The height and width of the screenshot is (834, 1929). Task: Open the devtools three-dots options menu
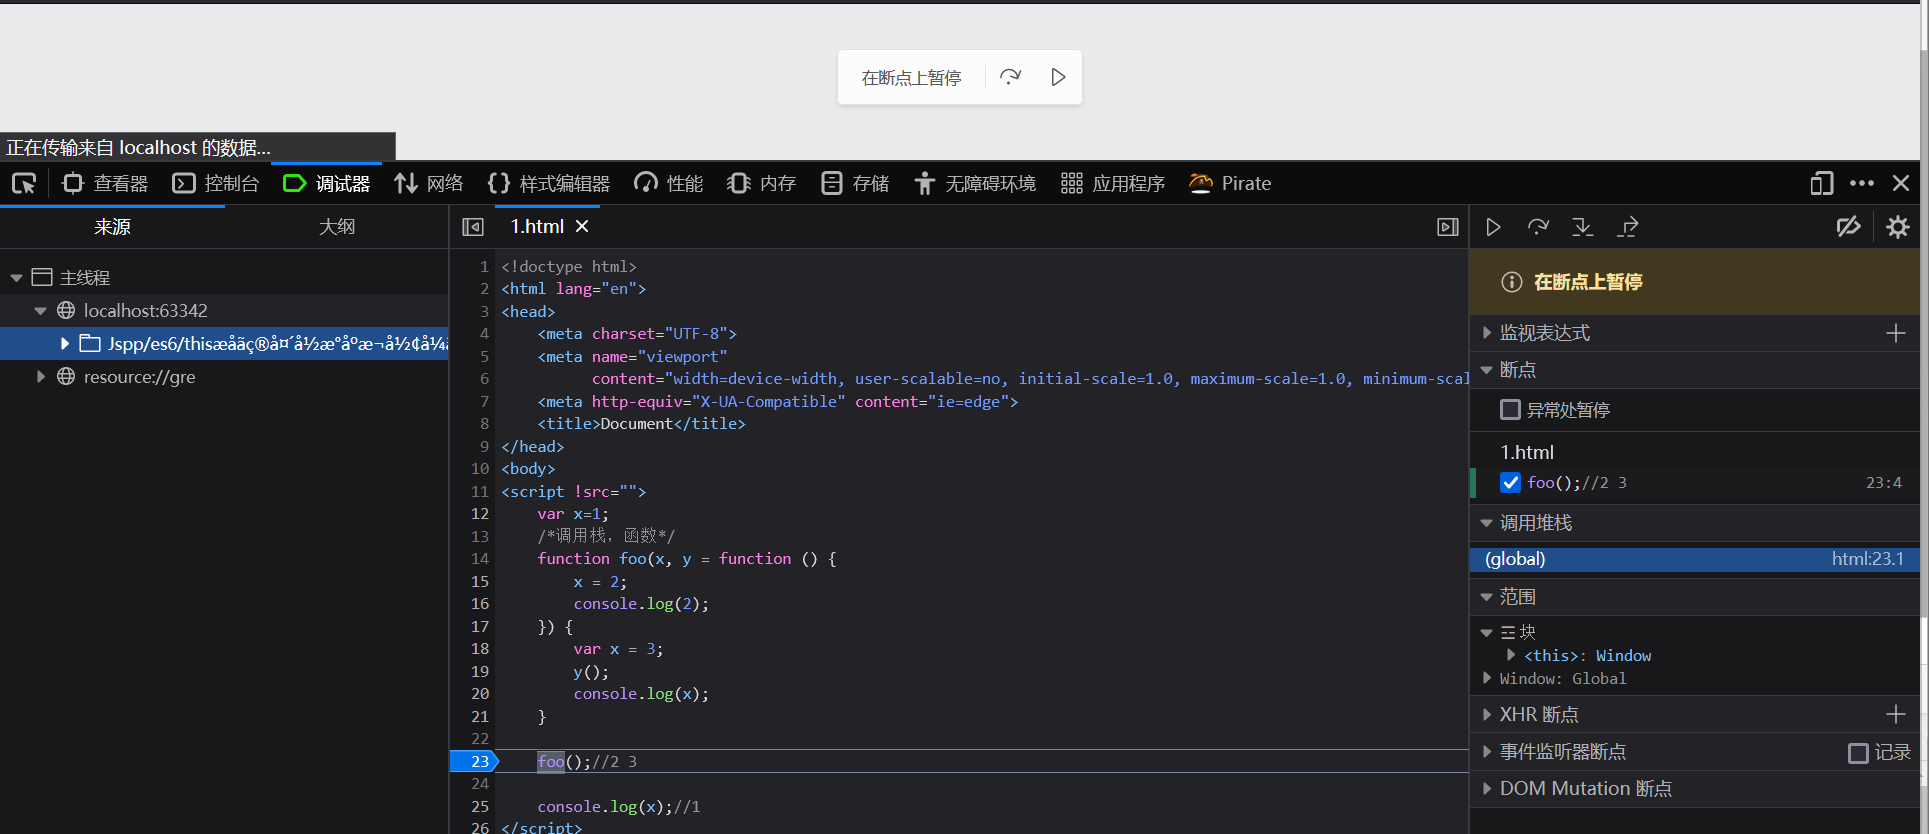click(1862, 184)
